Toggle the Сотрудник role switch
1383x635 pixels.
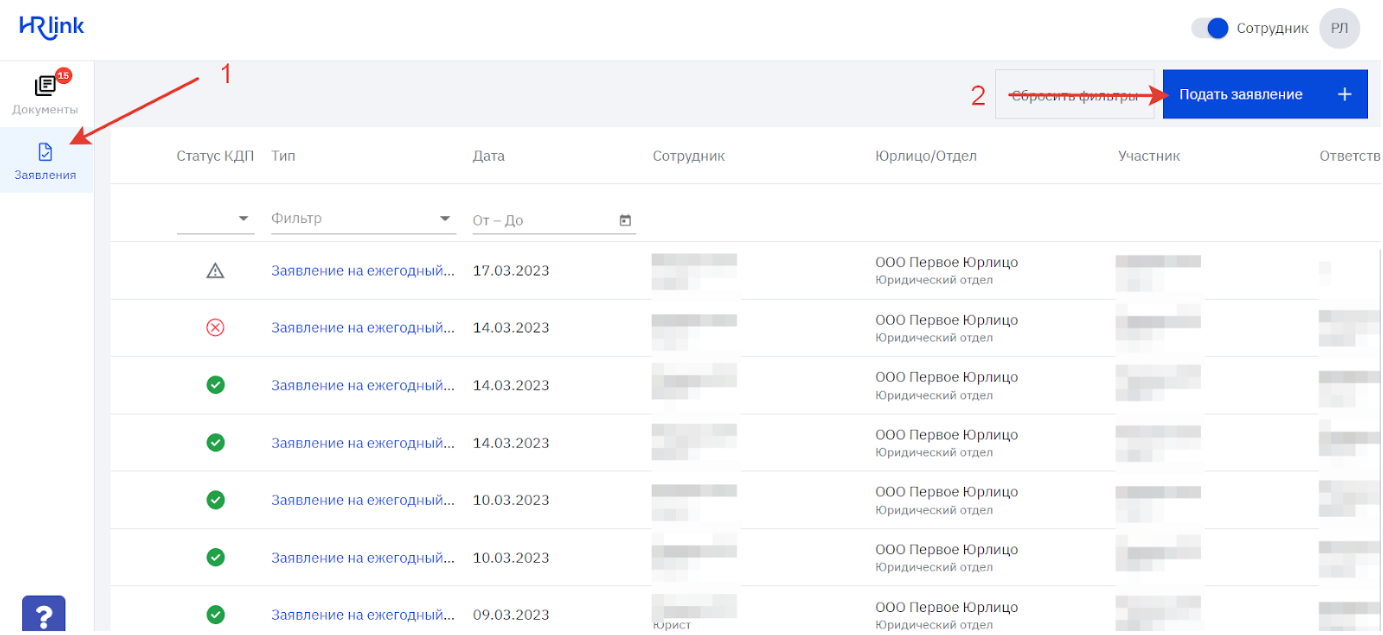tap(1209, 28)
